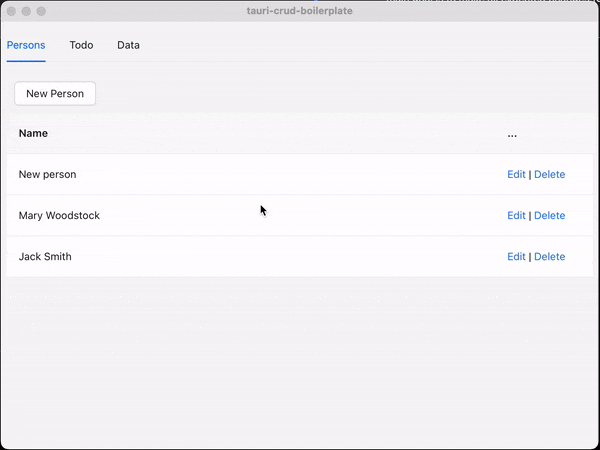Edit Jack Smith's record

click(x=516, y=256)
